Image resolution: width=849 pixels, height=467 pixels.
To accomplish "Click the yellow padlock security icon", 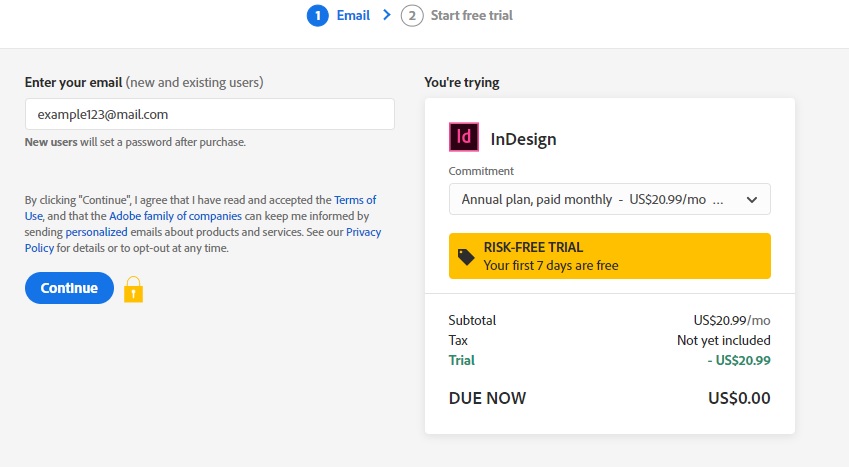I will (133, 289).
